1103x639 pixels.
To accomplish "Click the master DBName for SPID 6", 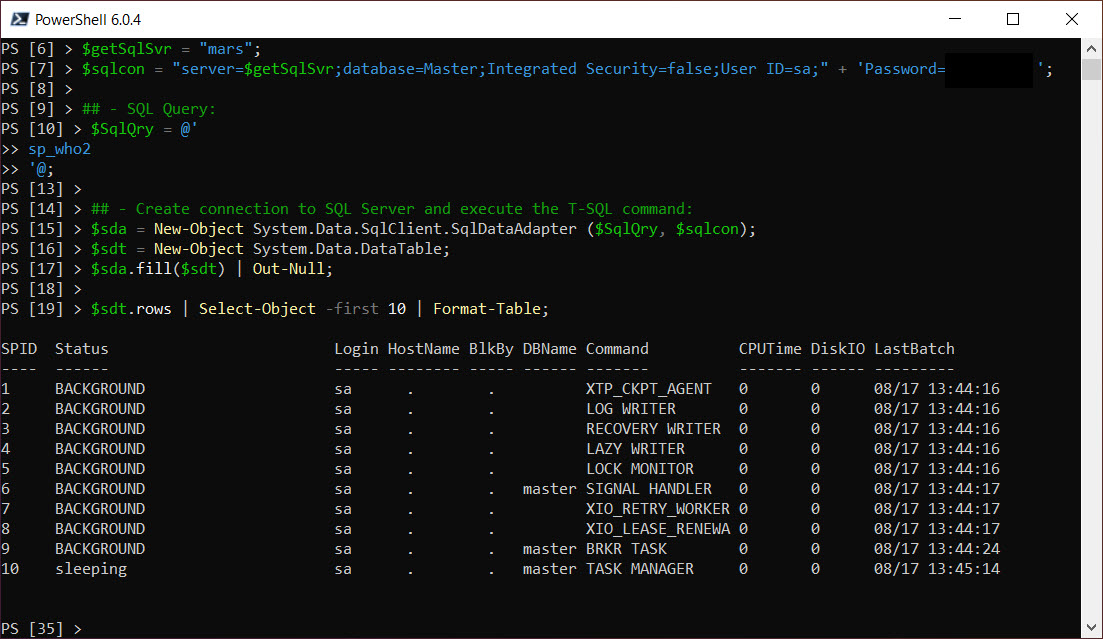I will click(549, 488).
